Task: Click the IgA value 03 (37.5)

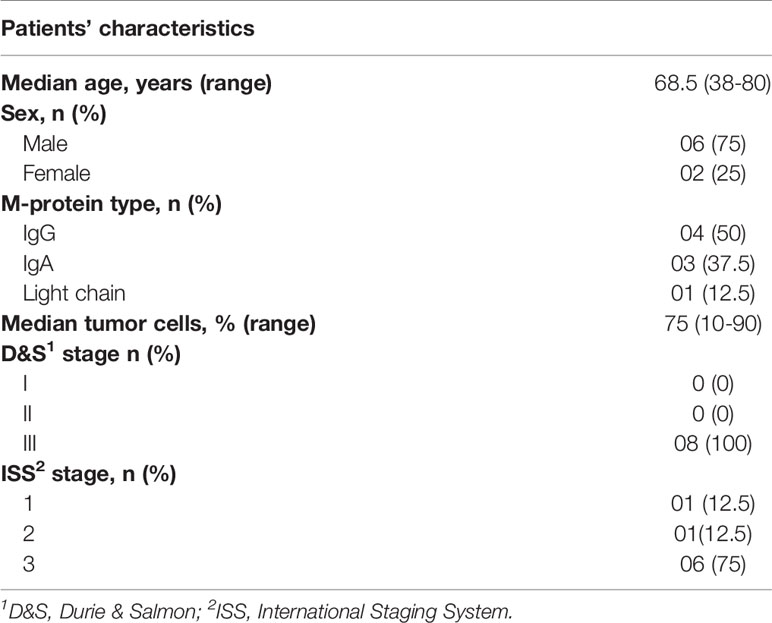Action: [x=713, y=263]
